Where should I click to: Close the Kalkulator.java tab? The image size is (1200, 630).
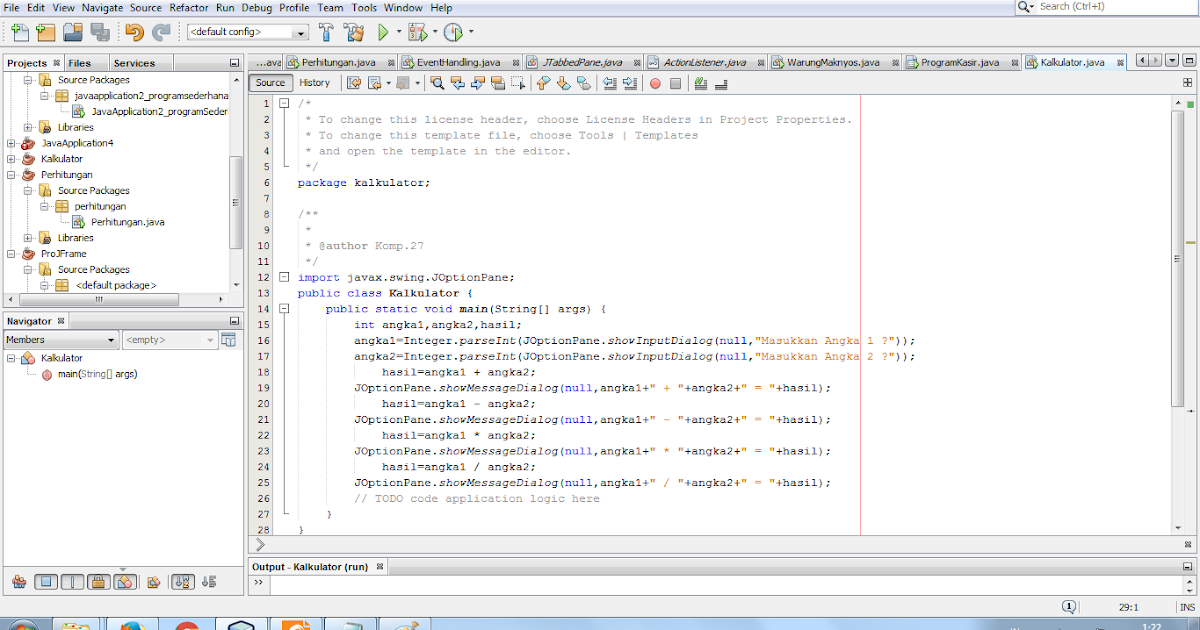pyautogui.click(x=1120, y=62)
